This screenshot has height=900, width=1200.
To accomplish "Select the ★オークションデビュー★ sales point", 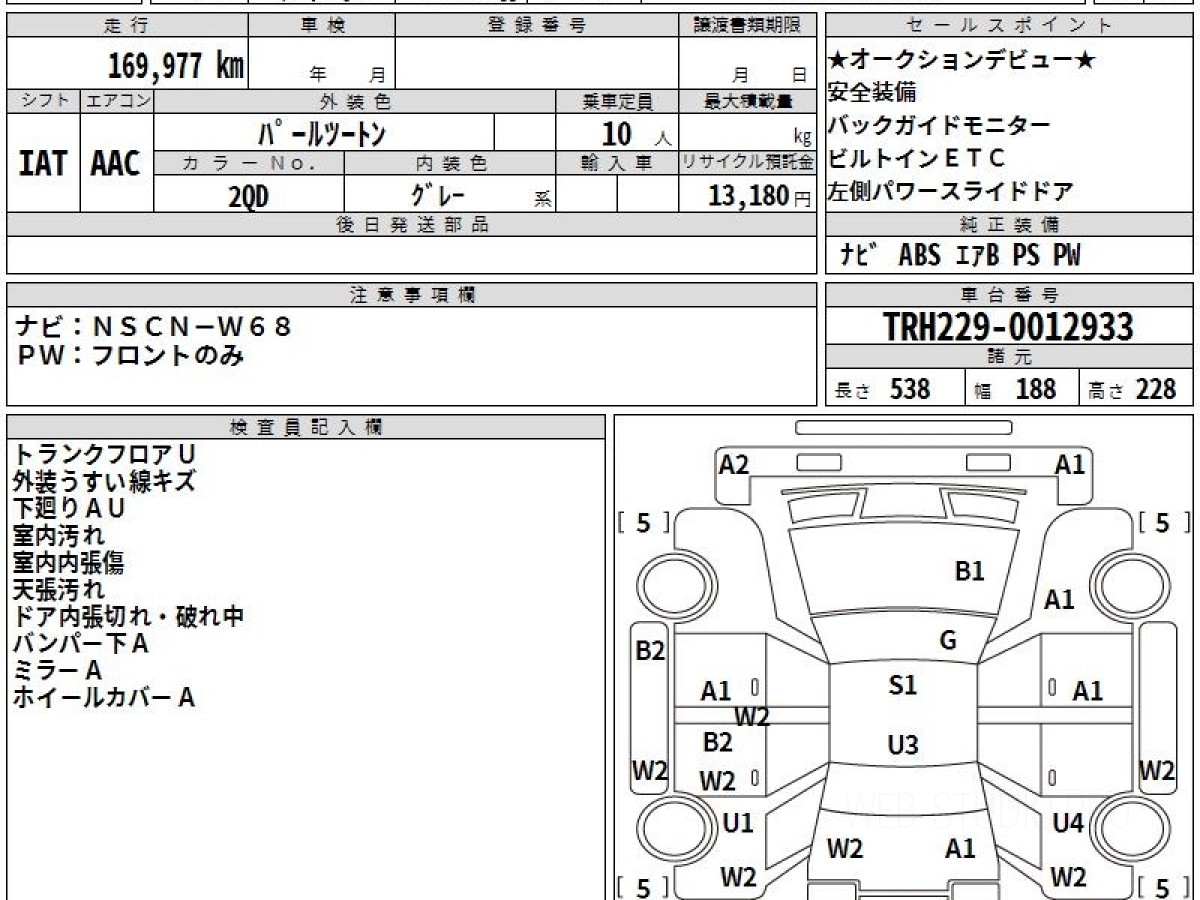I will point(961,60).
